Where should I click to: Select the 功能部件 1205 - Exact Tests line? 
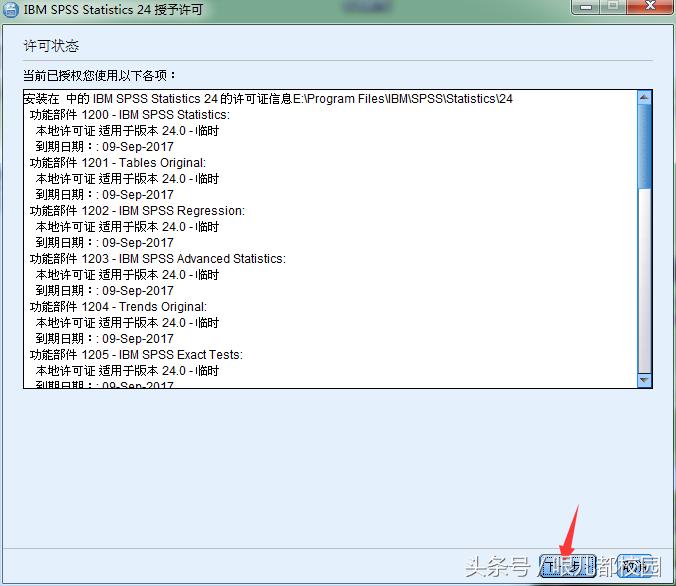pyautogui.click(x=136, y=354)
